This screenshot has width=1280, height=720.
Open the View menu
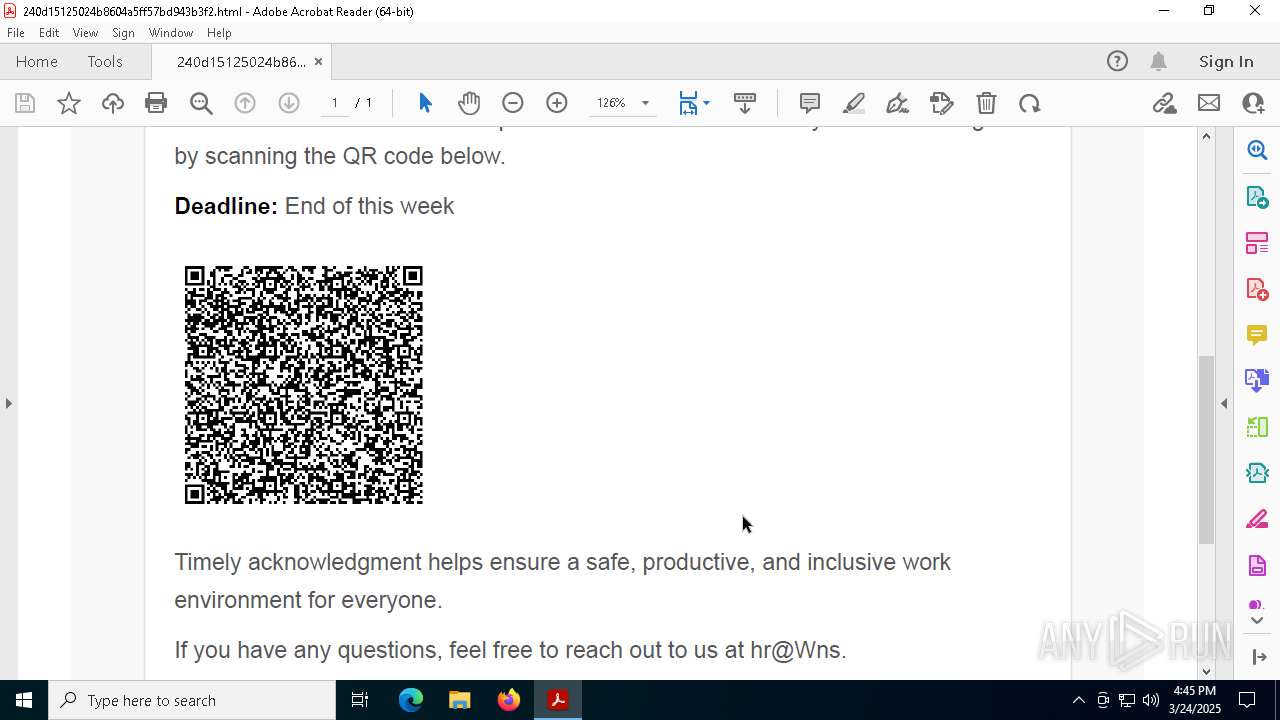(x=85, y=33)
